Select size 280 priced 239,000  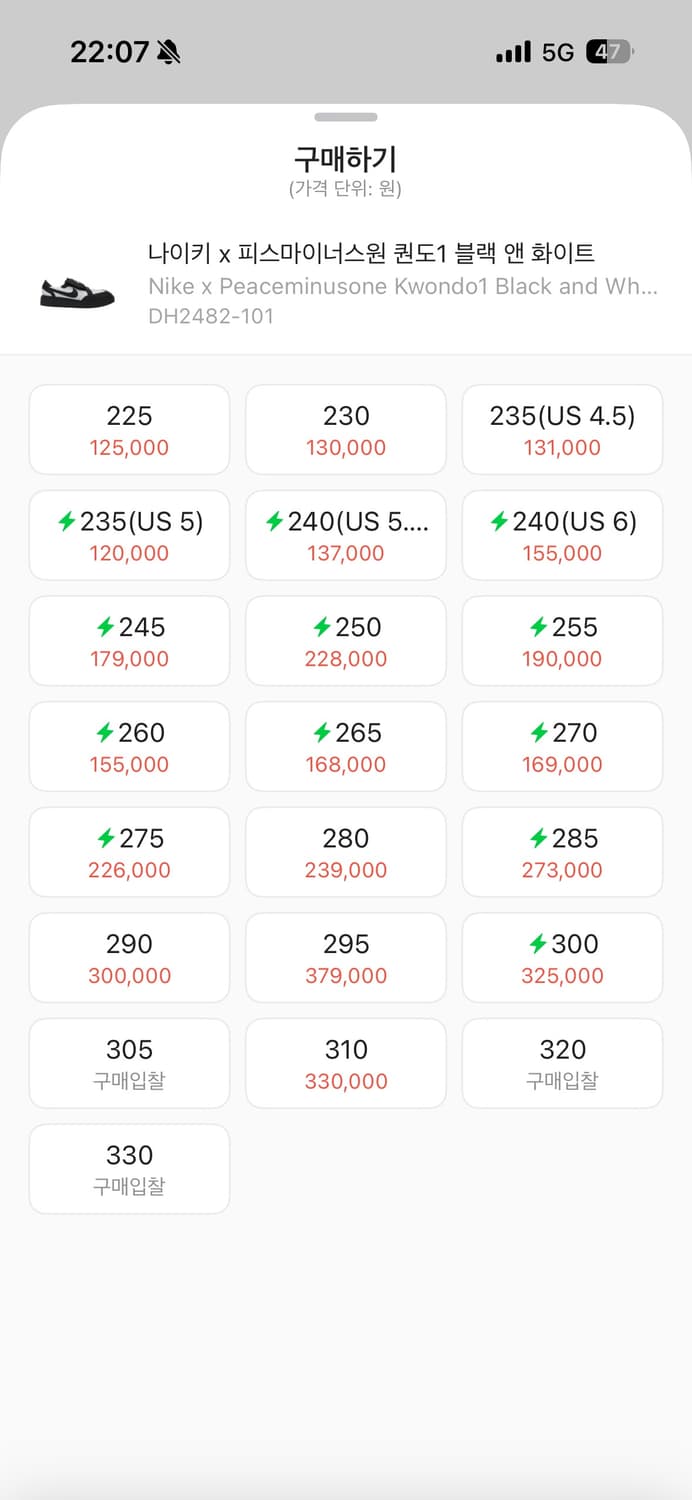[x=345, y=852]
